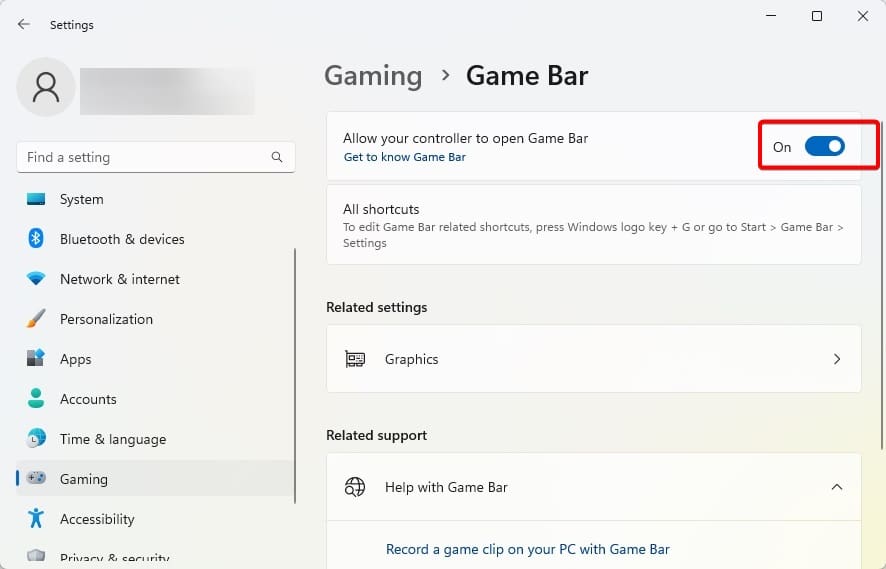The image size is (886, 569).
Task: Open Record a game clip help link
Action: [527, 549]
